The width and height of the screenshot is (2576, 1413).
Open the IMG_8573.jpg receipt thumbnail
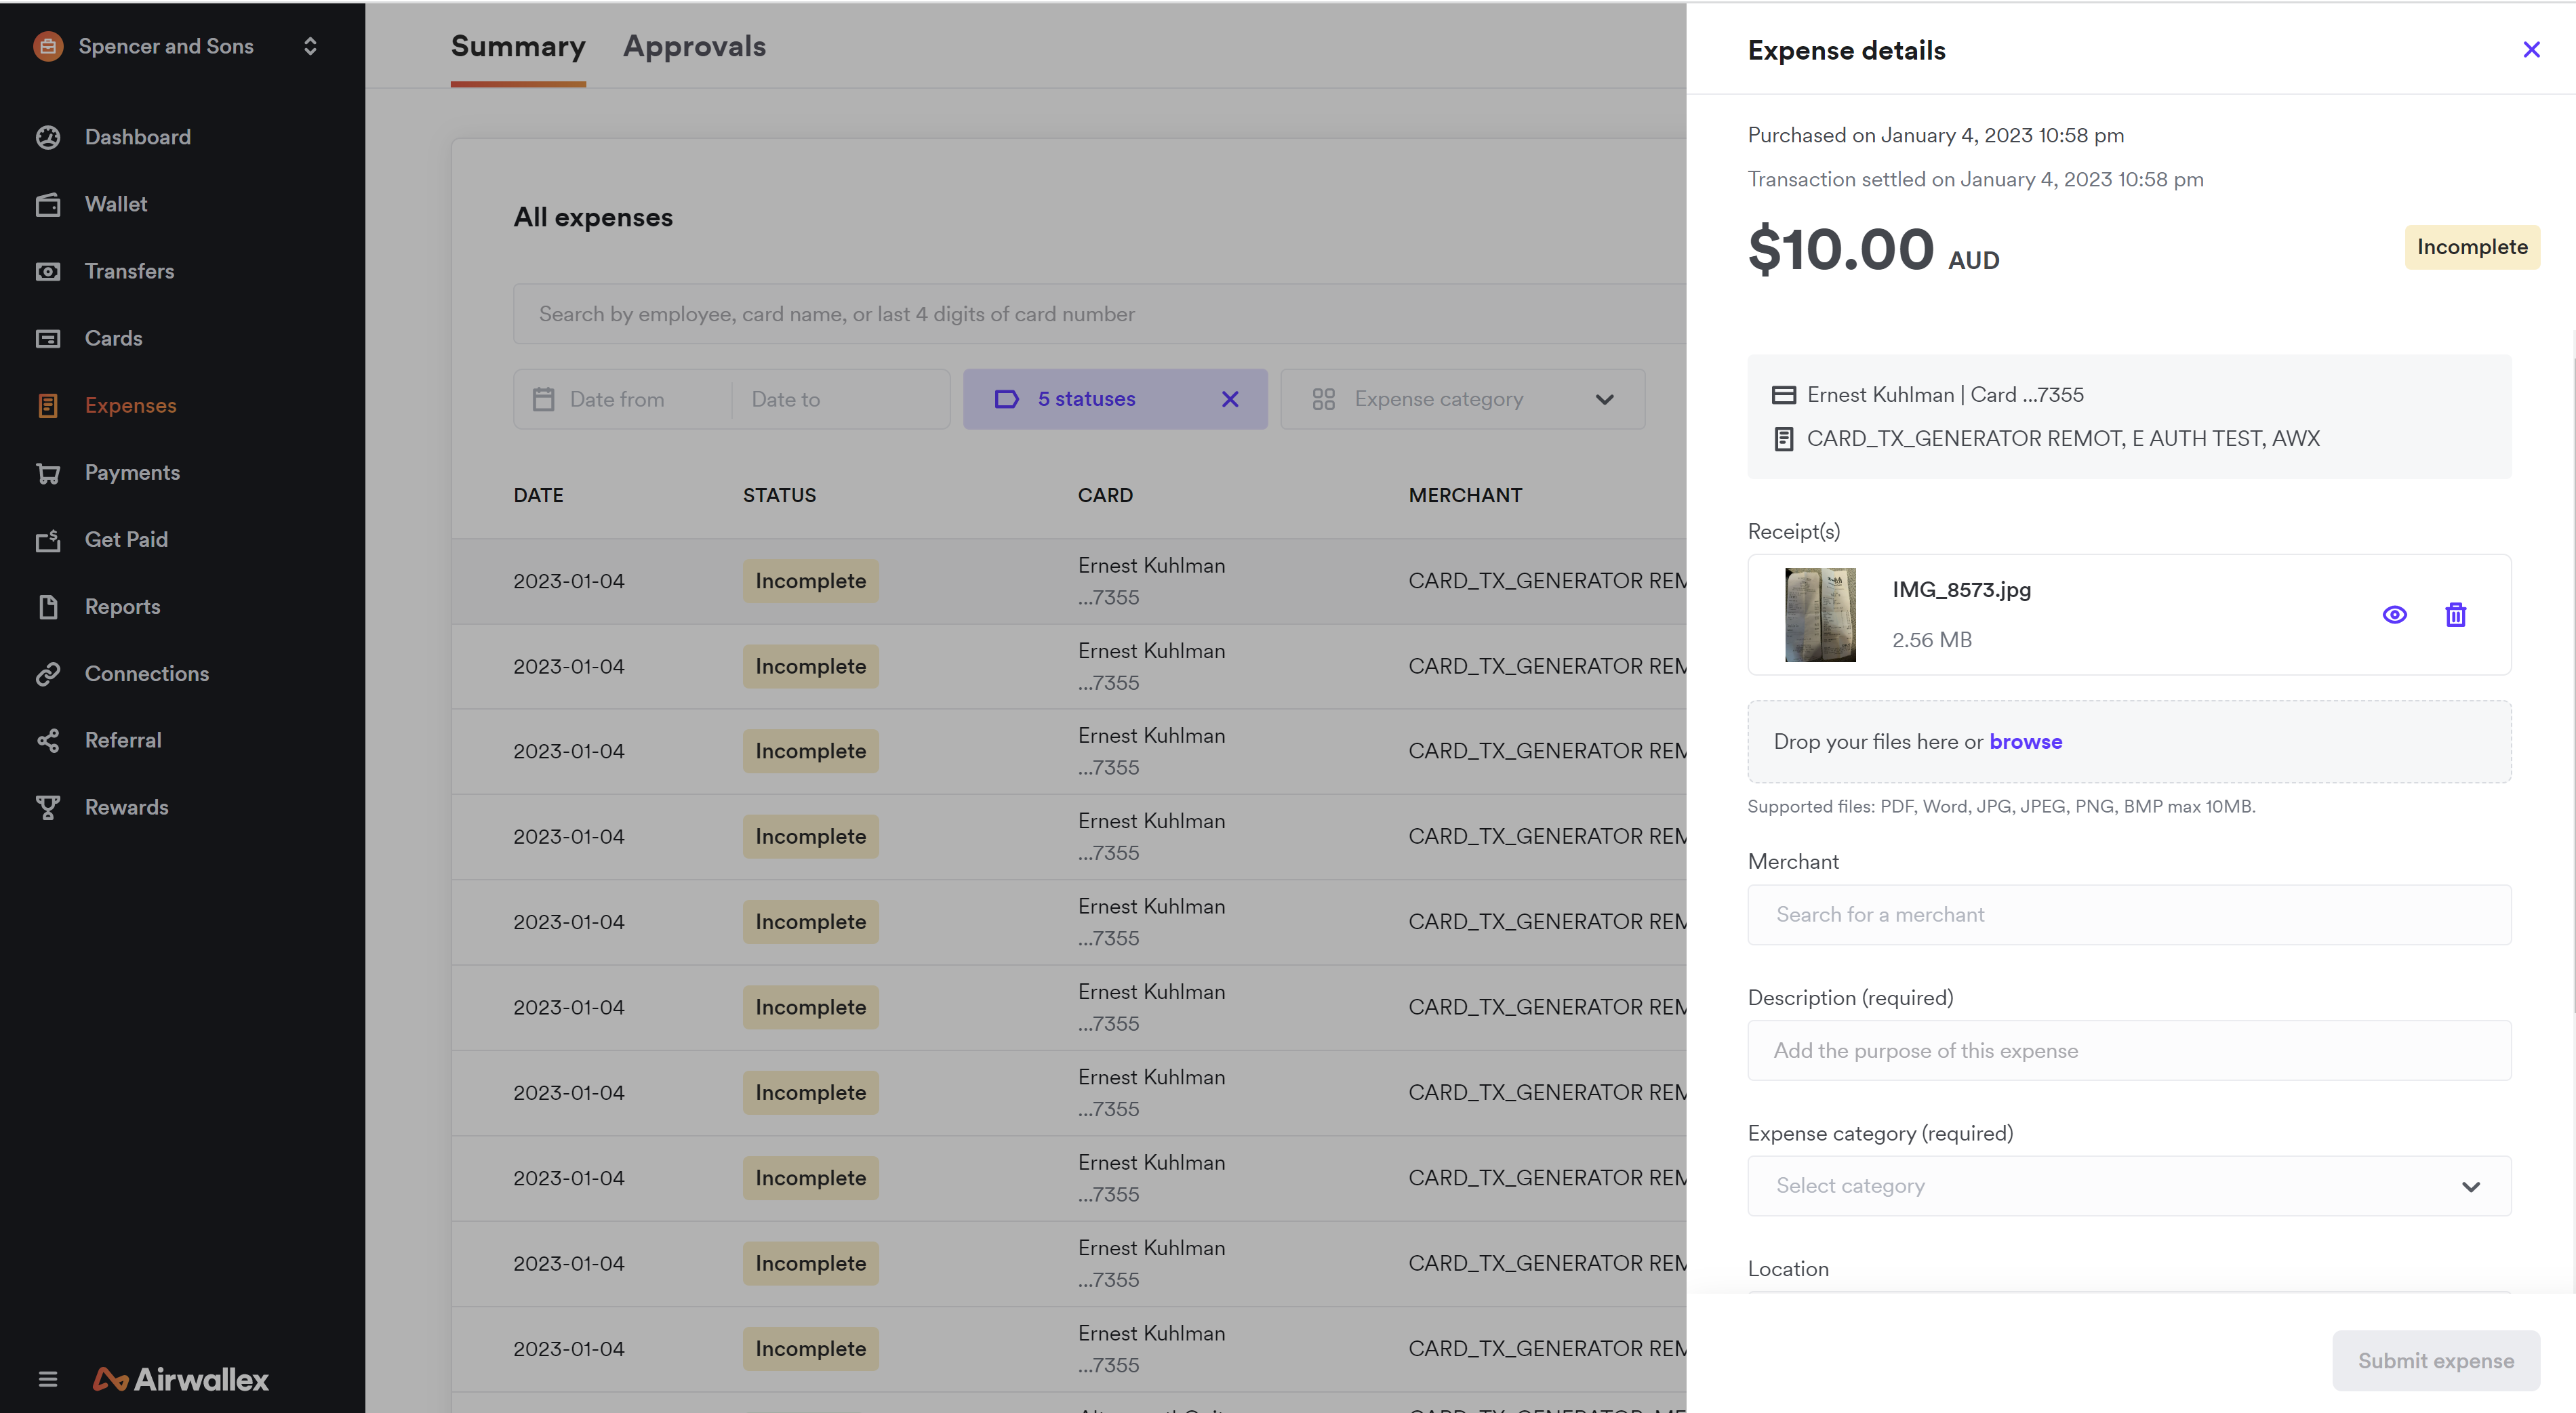pyautogui.click(x=1820, y=614)
